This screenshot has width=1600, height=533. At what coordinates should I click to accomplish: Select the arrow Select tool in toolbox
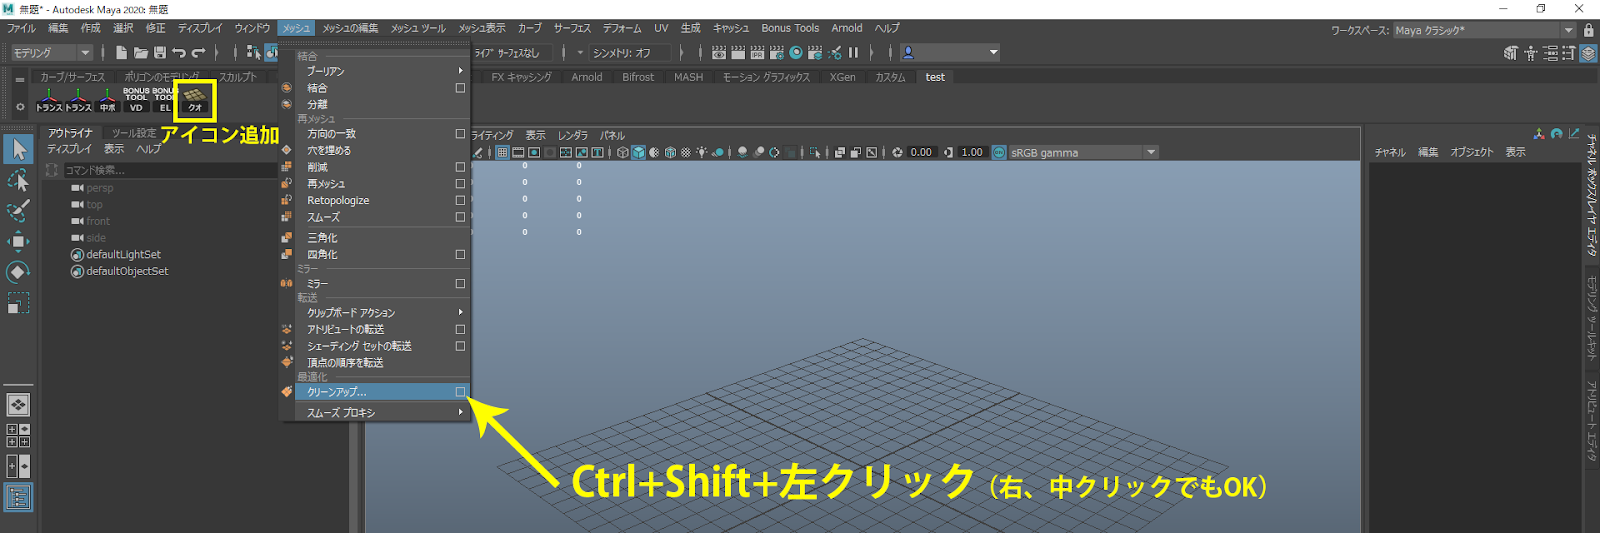[18, 149]
